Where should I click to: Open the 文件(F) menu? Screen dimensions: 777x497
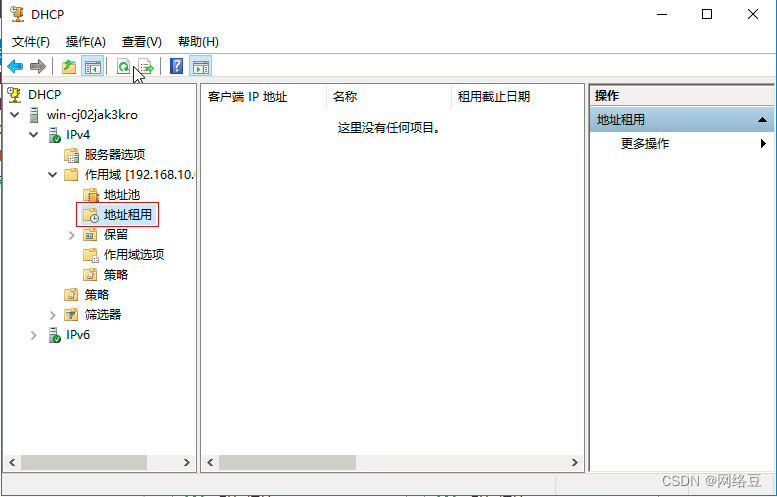[x=31, y=42]
